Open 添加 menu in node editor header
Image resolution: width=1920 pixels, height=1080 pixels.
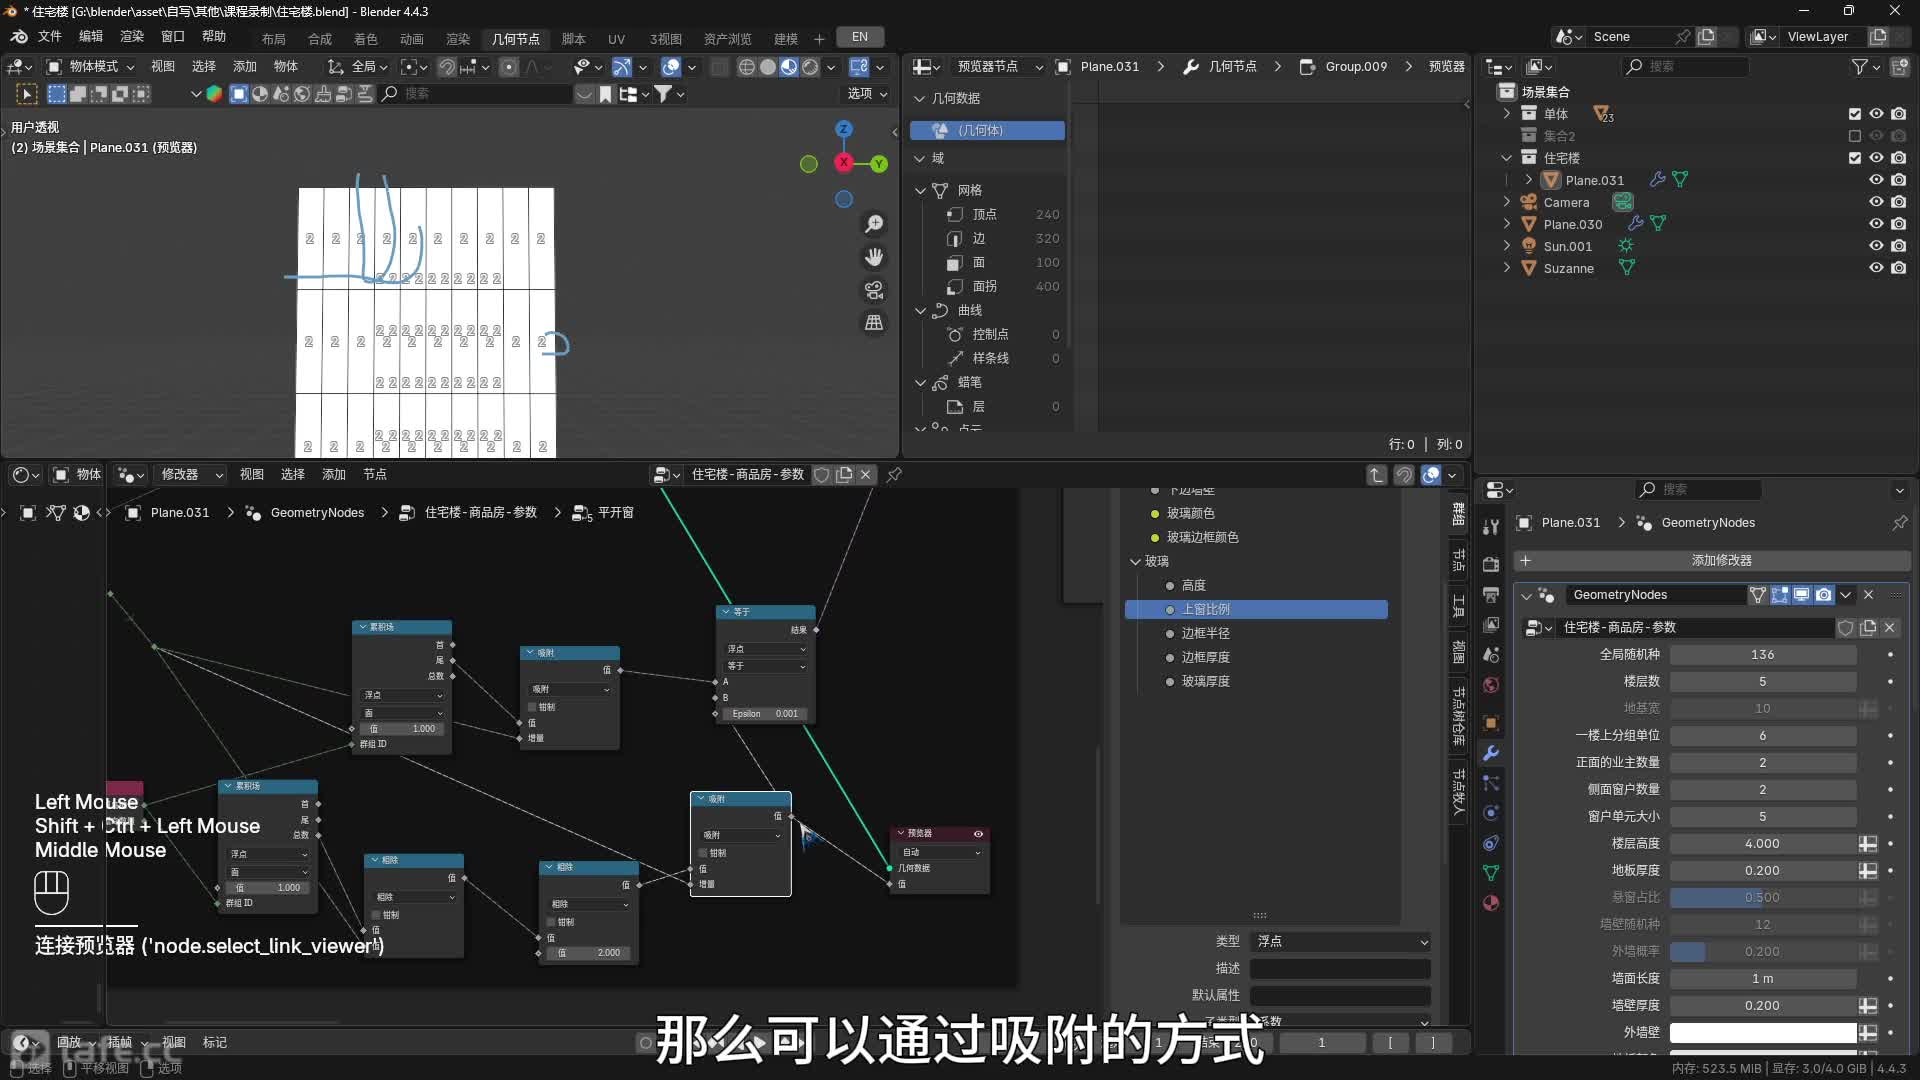[333, 475]
